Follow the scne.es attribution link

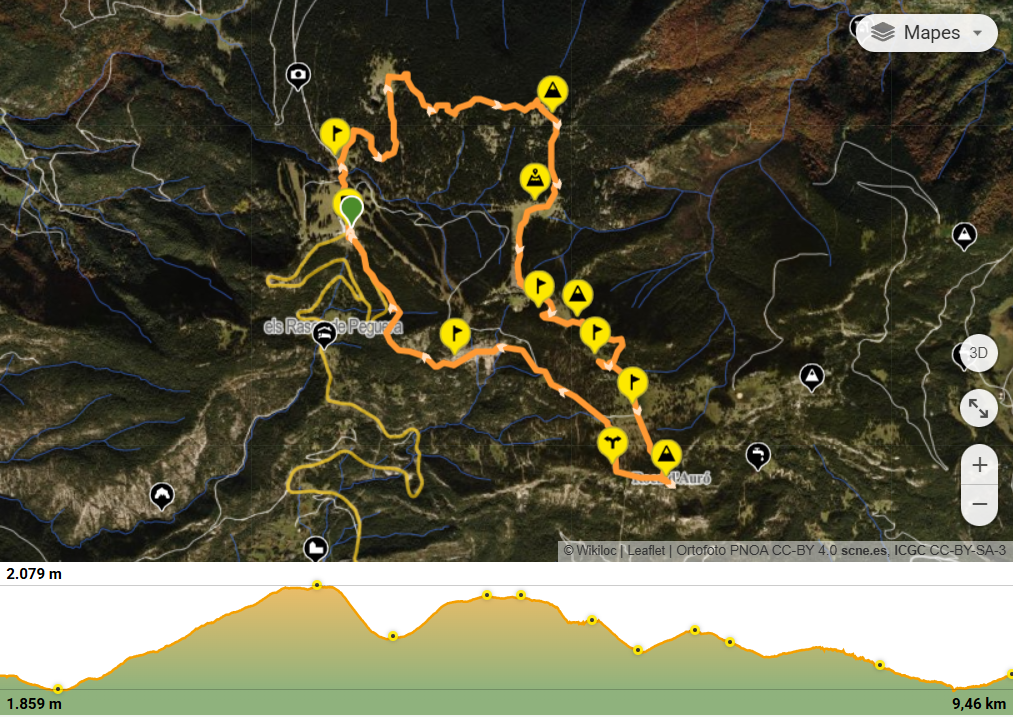tap(864, 551)
